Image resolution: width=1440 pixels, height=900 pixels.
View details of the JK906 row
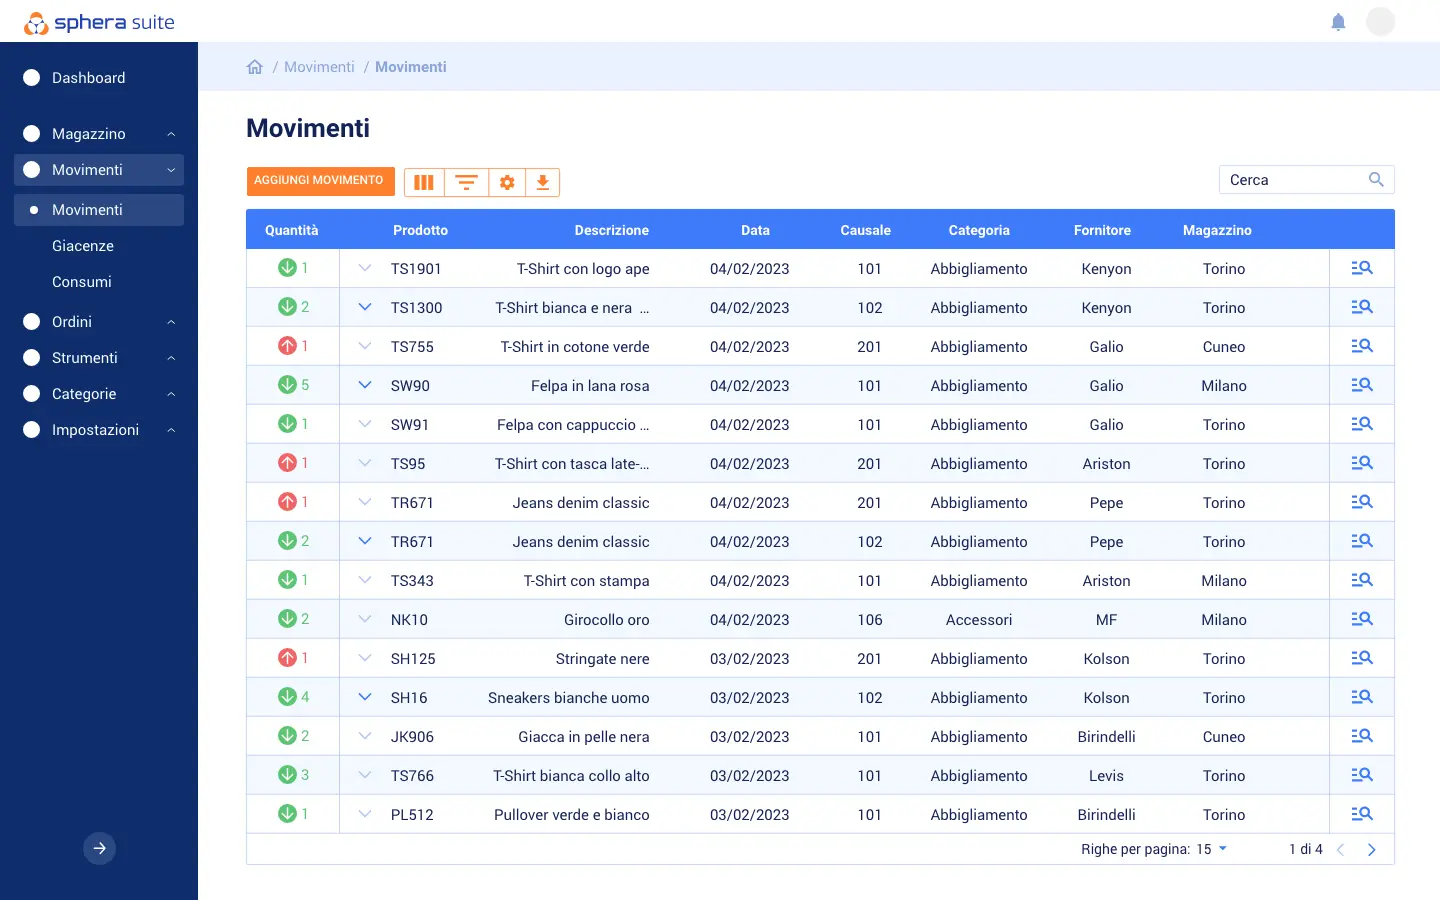1362,736
